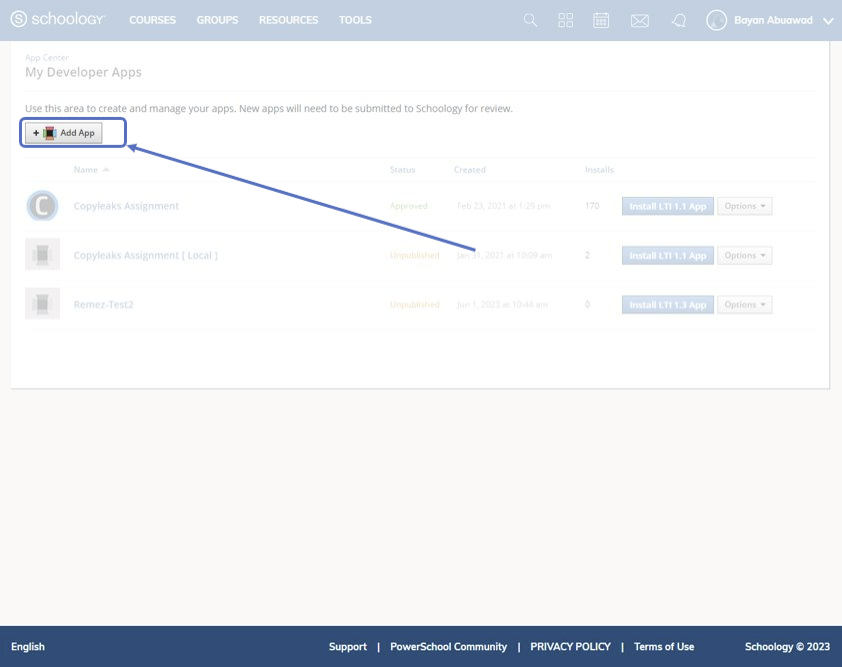
Task: Click the Status column header
Action: pos(402,170)
